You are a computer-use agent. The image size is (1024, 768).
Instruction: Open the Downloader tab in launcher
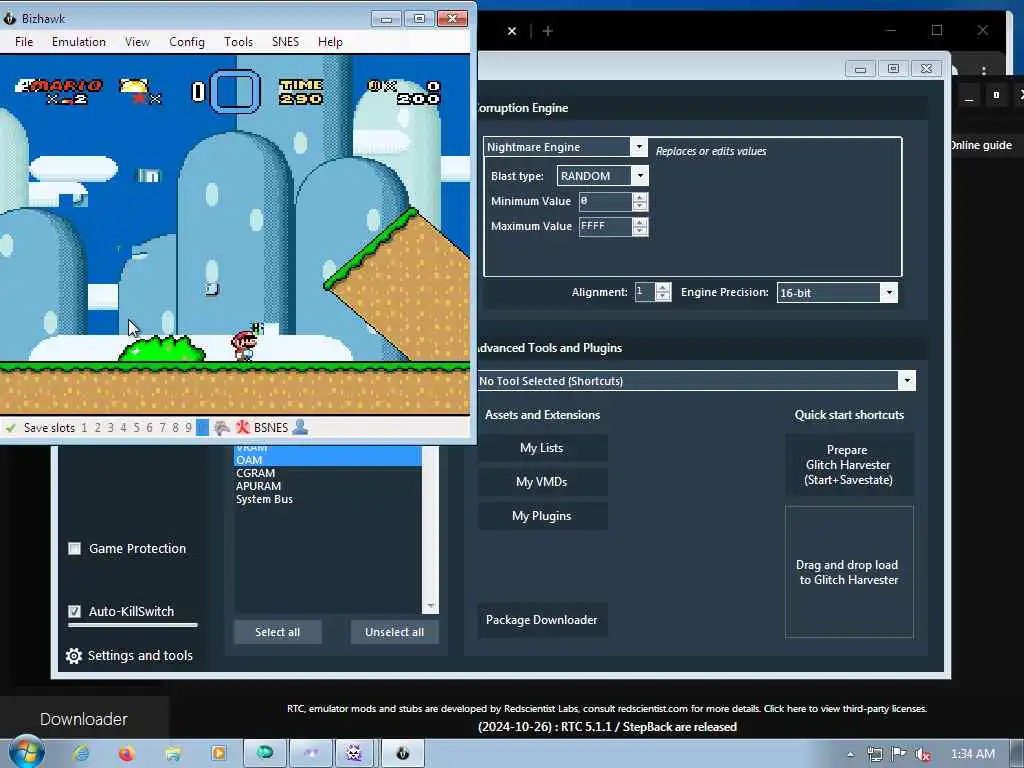pyautogui.click(x=84, y=719)
